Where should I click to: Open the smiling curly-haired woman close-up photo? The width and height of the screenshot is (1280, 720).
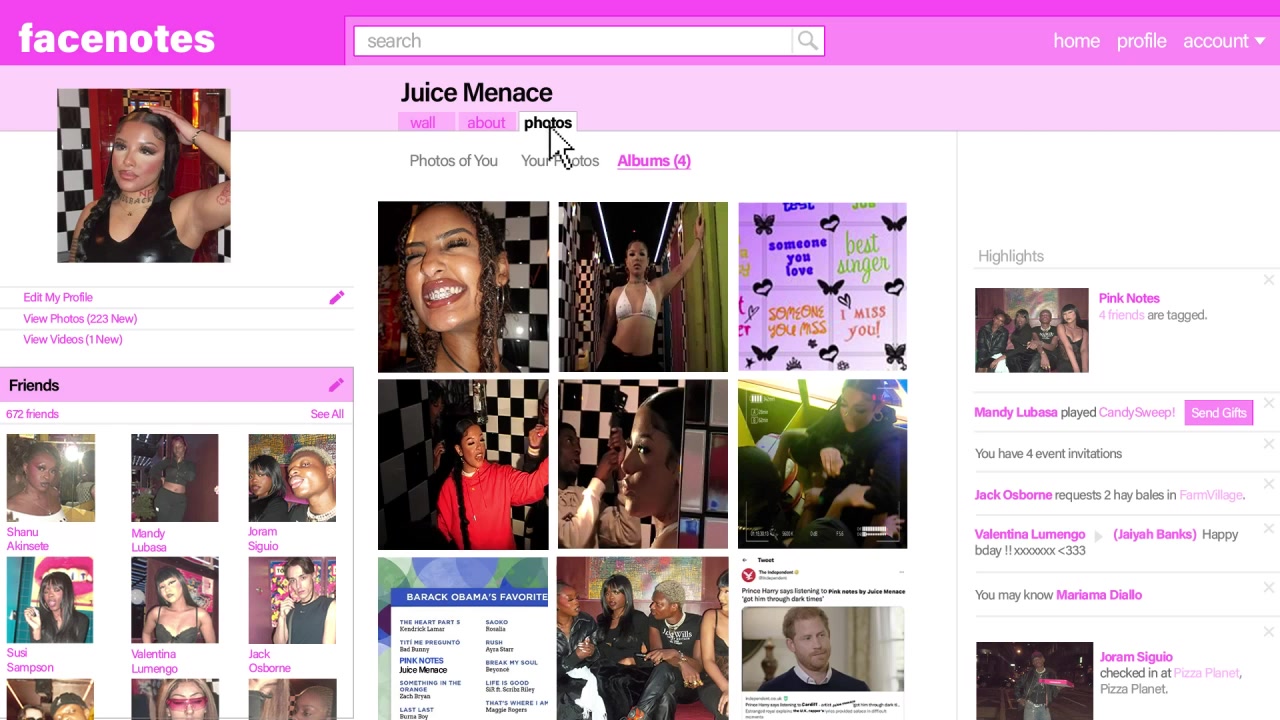[463, 287]
